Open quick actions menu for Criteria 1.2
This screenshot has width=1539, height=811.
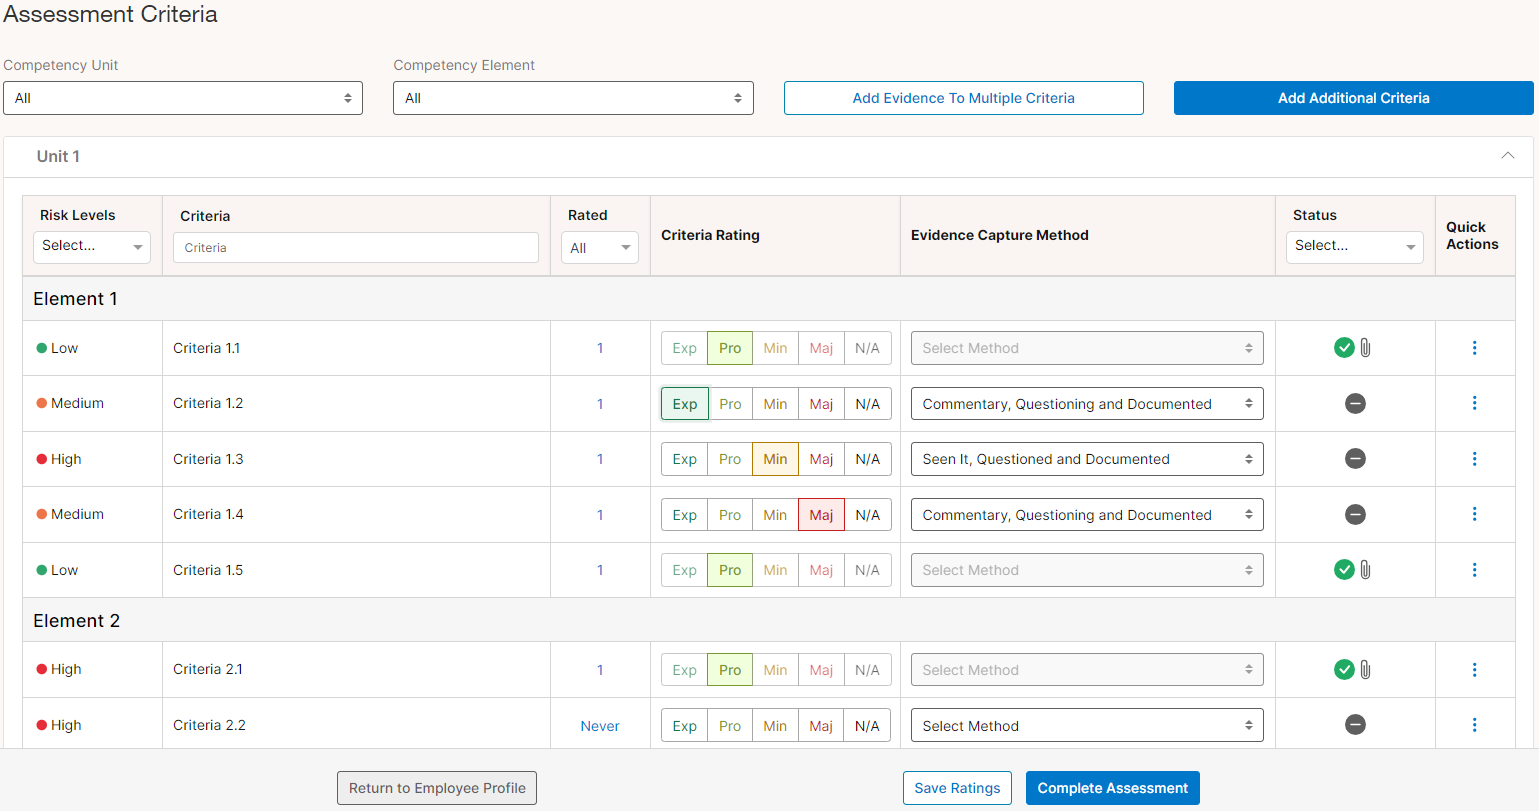[1474, 403]
